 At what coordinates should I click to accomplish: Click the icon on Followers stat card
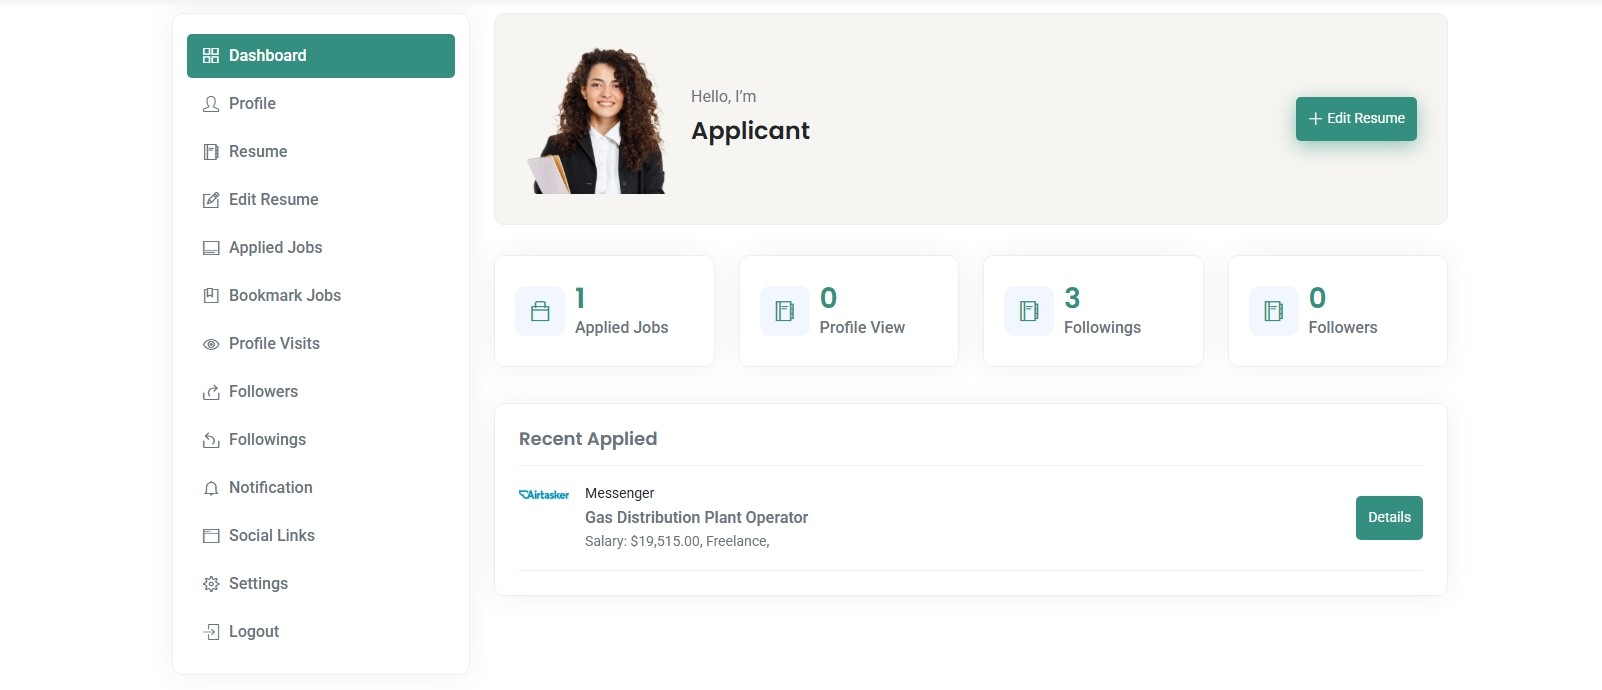[x=1274, y=311]
